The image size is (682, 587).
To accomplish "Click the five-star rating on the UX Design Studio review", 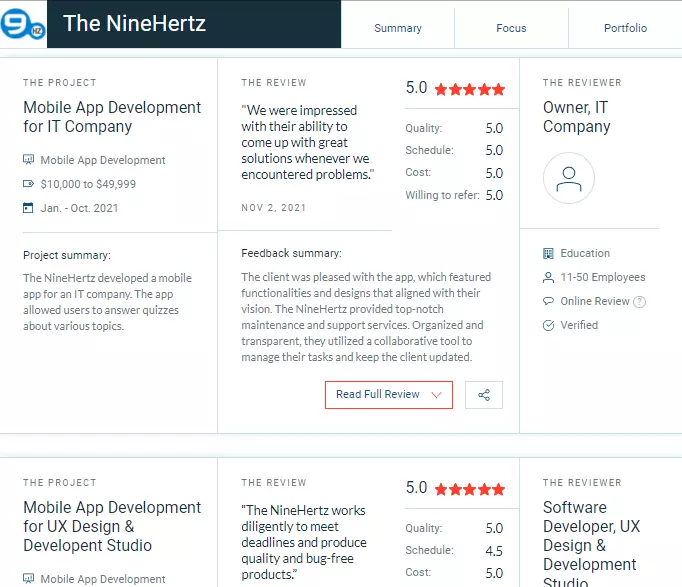I will click(470, 490).
